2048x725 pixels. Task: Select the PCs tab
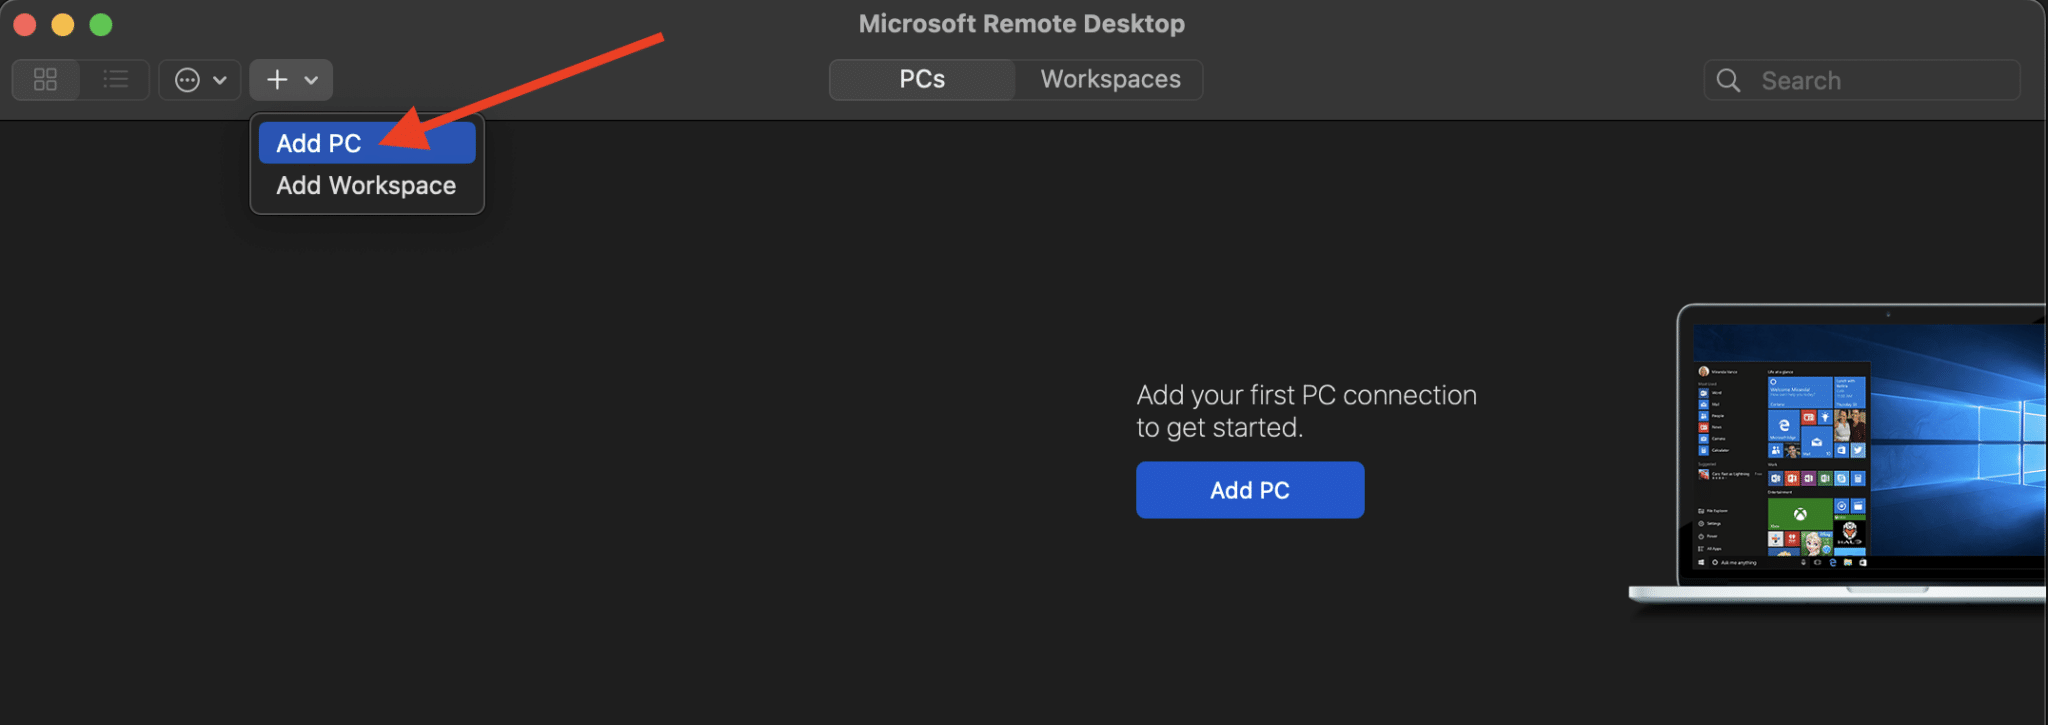[920, 79]
